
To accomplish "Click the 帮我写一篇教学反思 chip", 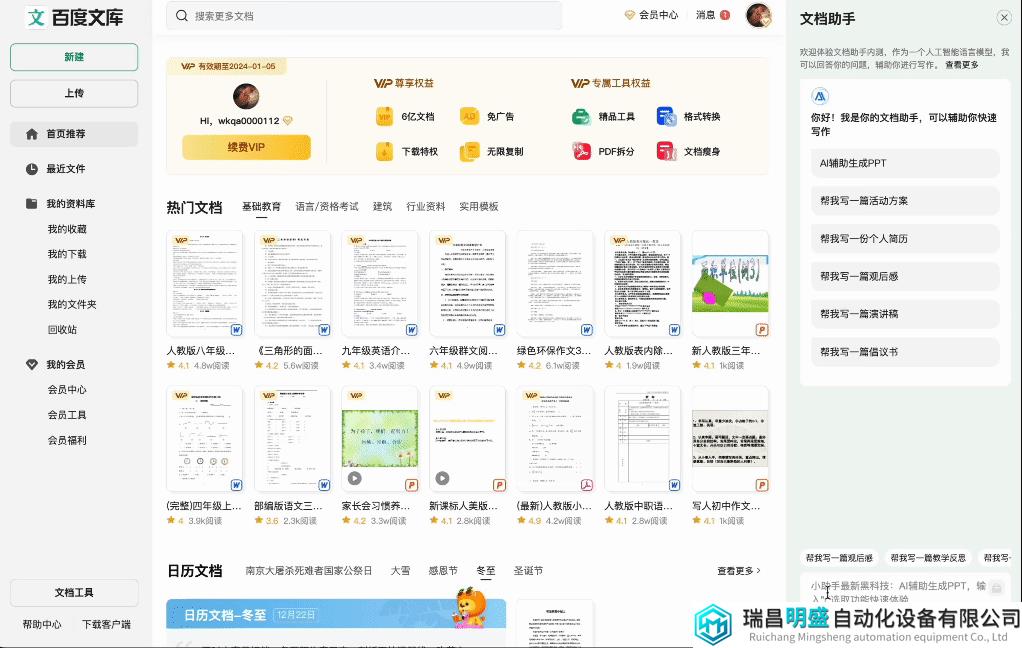I will click(927, 558).
